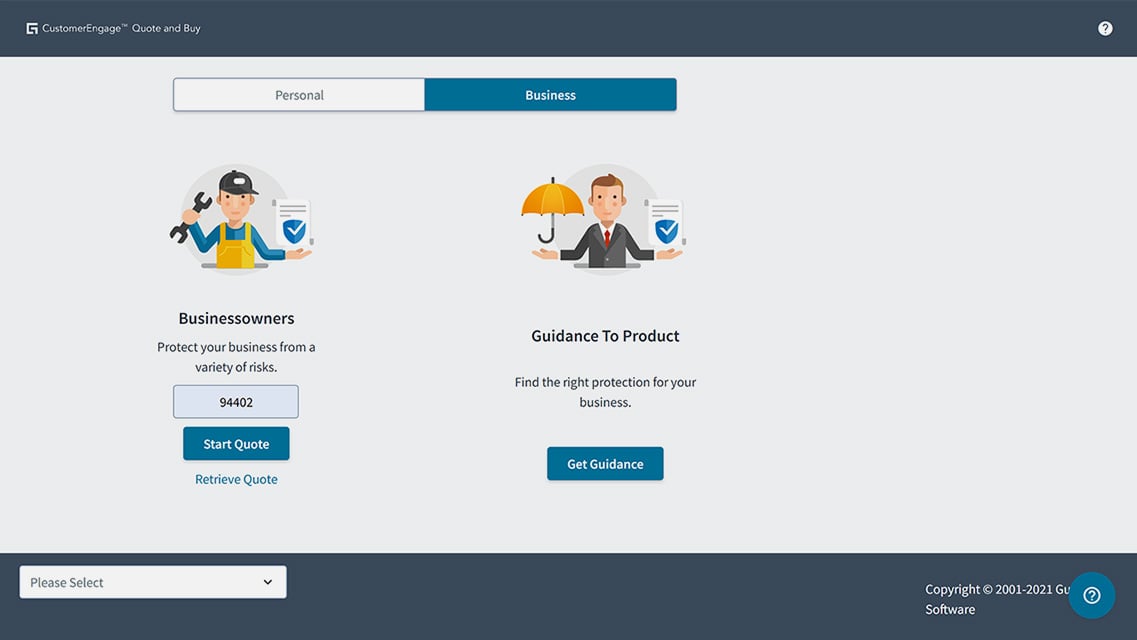Image resolution: width=1137 pixels, height=640 pixels.
Task: Click the shield badge on the Businessowners card
Action: coord(293,232)
